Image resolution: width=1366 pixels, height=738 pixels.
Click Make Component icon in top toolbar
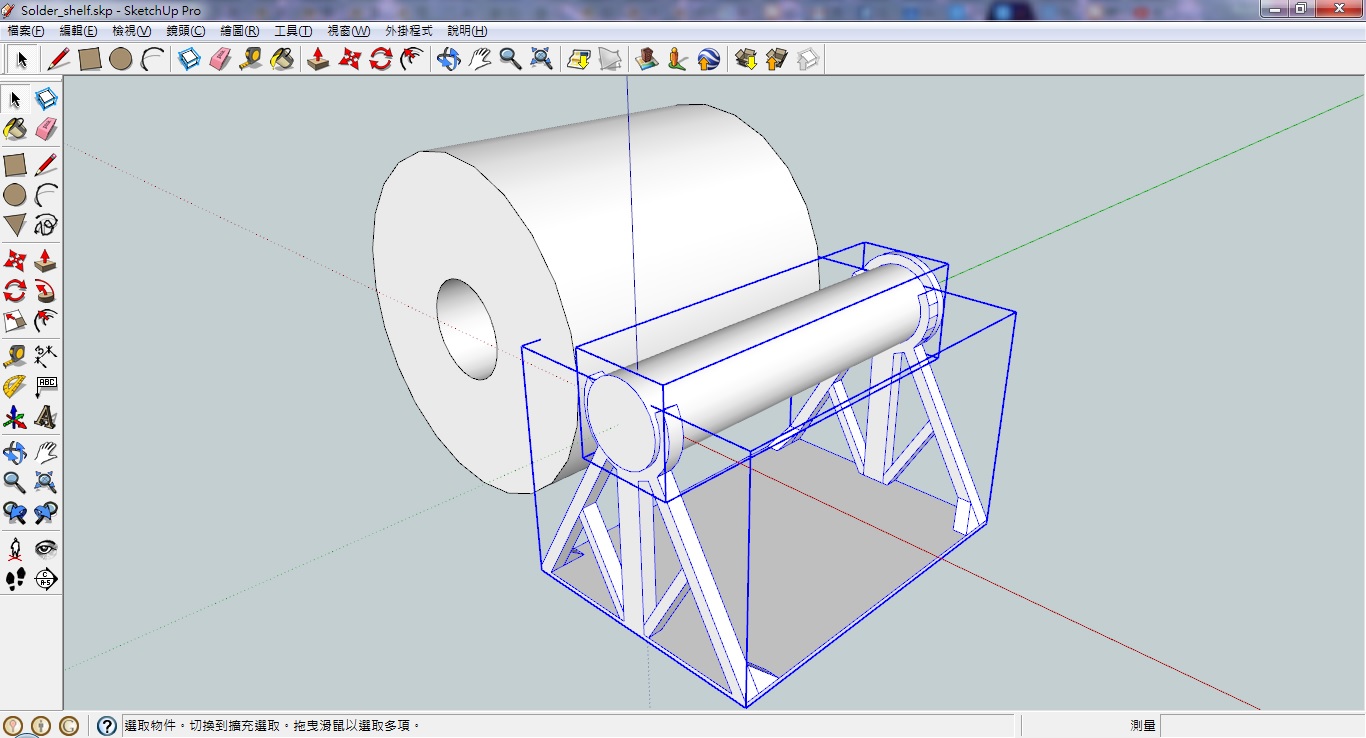point(189,59)
